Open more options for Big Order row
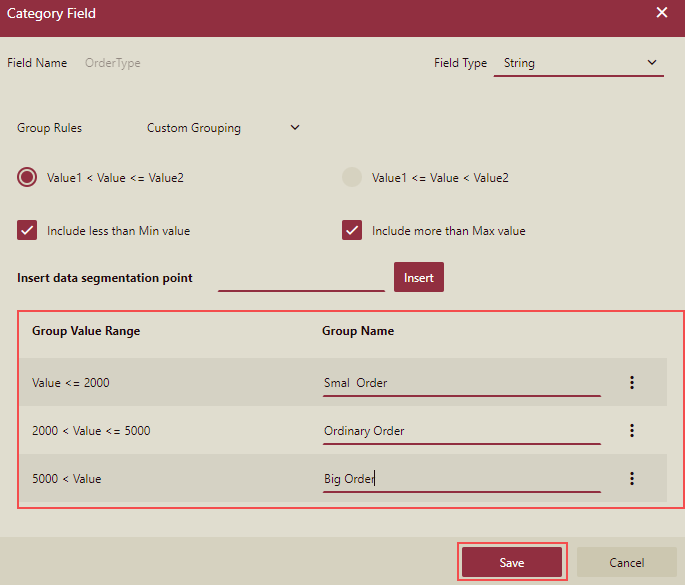685x585 pixels. click(x=631, y=478)
